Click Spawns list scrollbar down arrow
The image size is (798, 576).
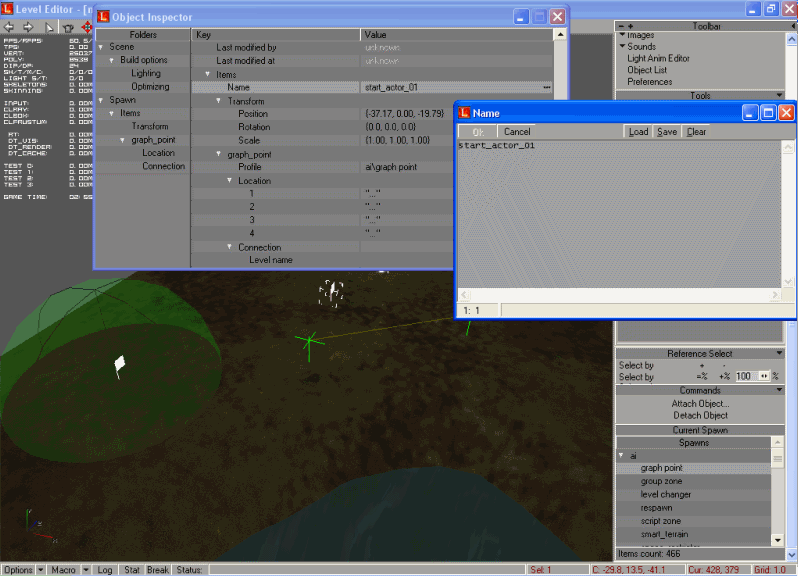click(777, 540)
